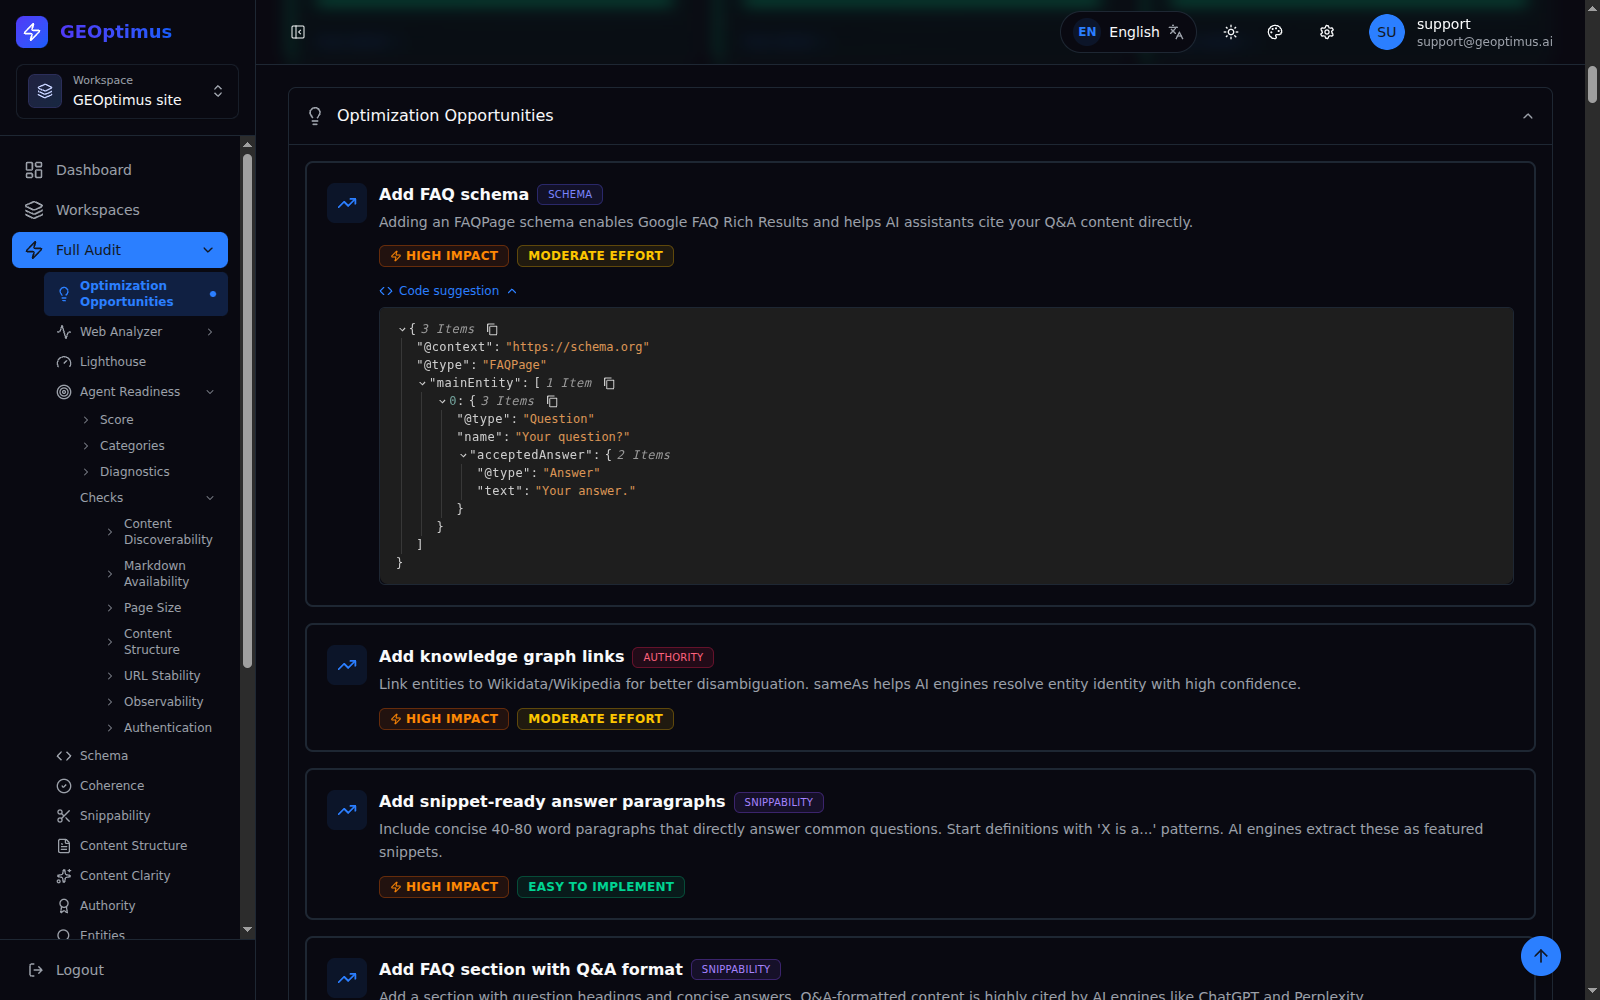Open the Workspace GEOptimus site switcher
Screen dimensions: 1600x1000
[x=127, y=91]
